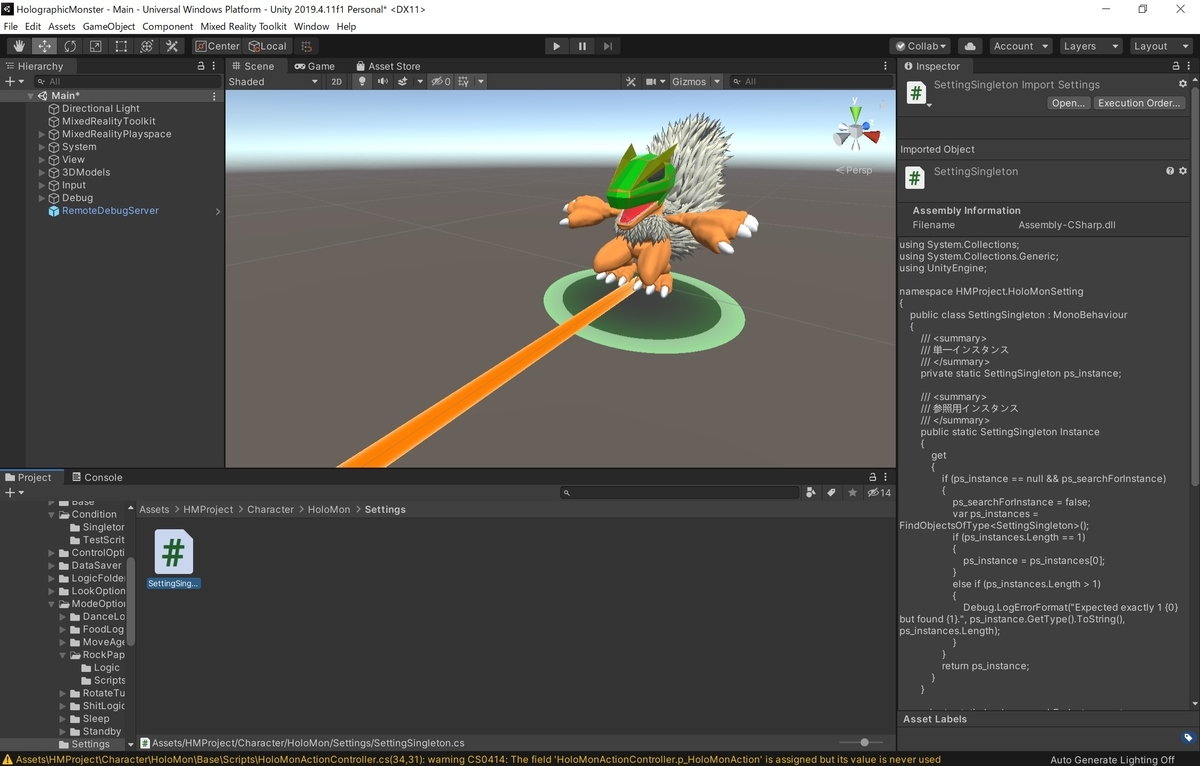Image resolution: width=1200 pixels, height=766 pixels.
Task: Open the cloud services icon
Action: pyautogui.click(x=969, y=46)
